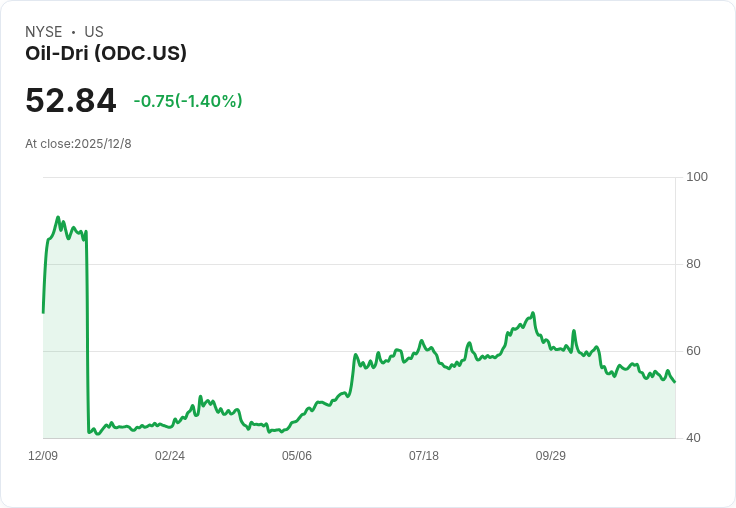Click the 09/29 date on x-axis
The image size is (736, 508).
(x=551, y=456)
